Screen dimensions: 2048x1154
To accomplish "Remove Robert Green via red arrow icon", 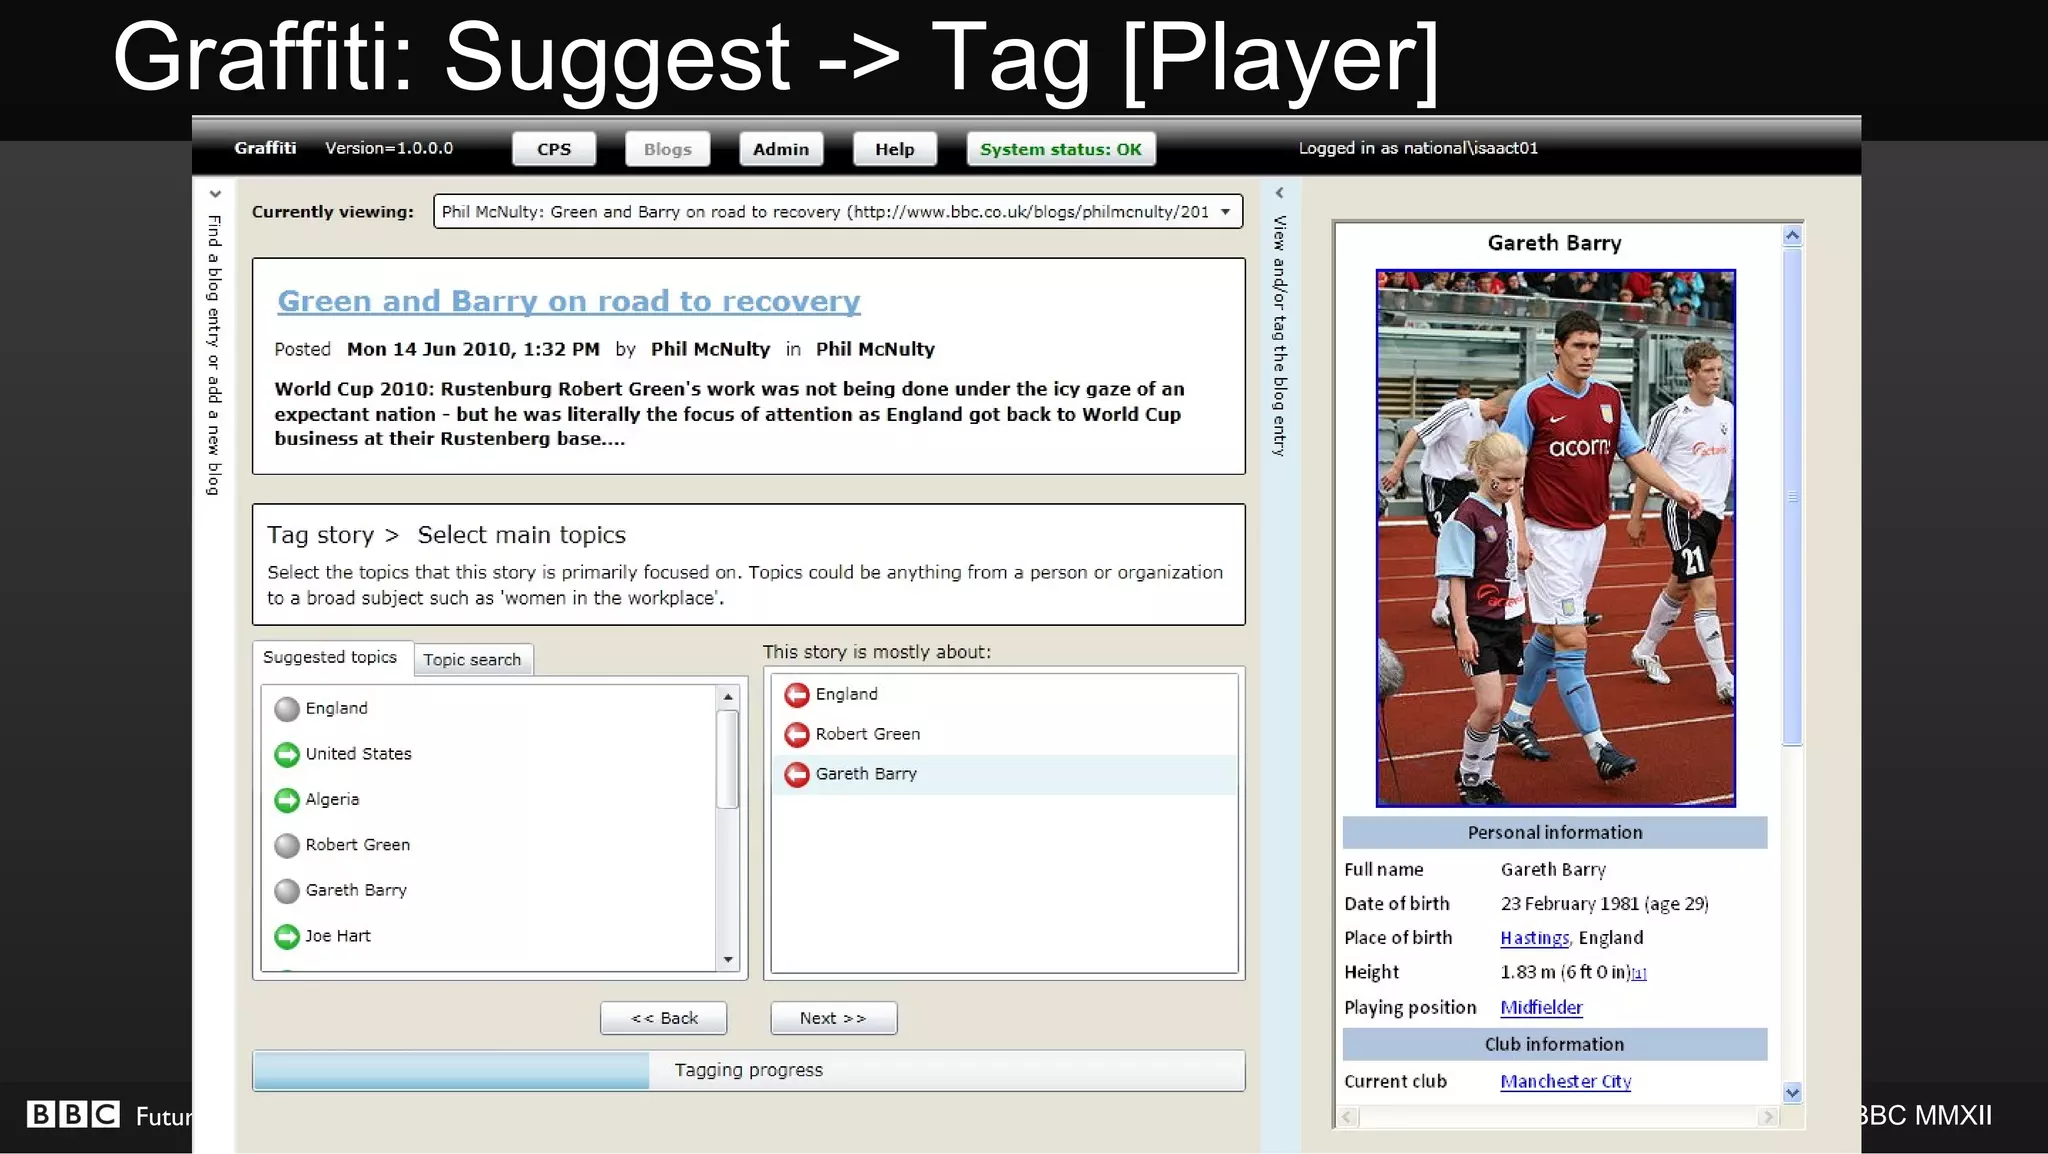I will coord(797,735).
